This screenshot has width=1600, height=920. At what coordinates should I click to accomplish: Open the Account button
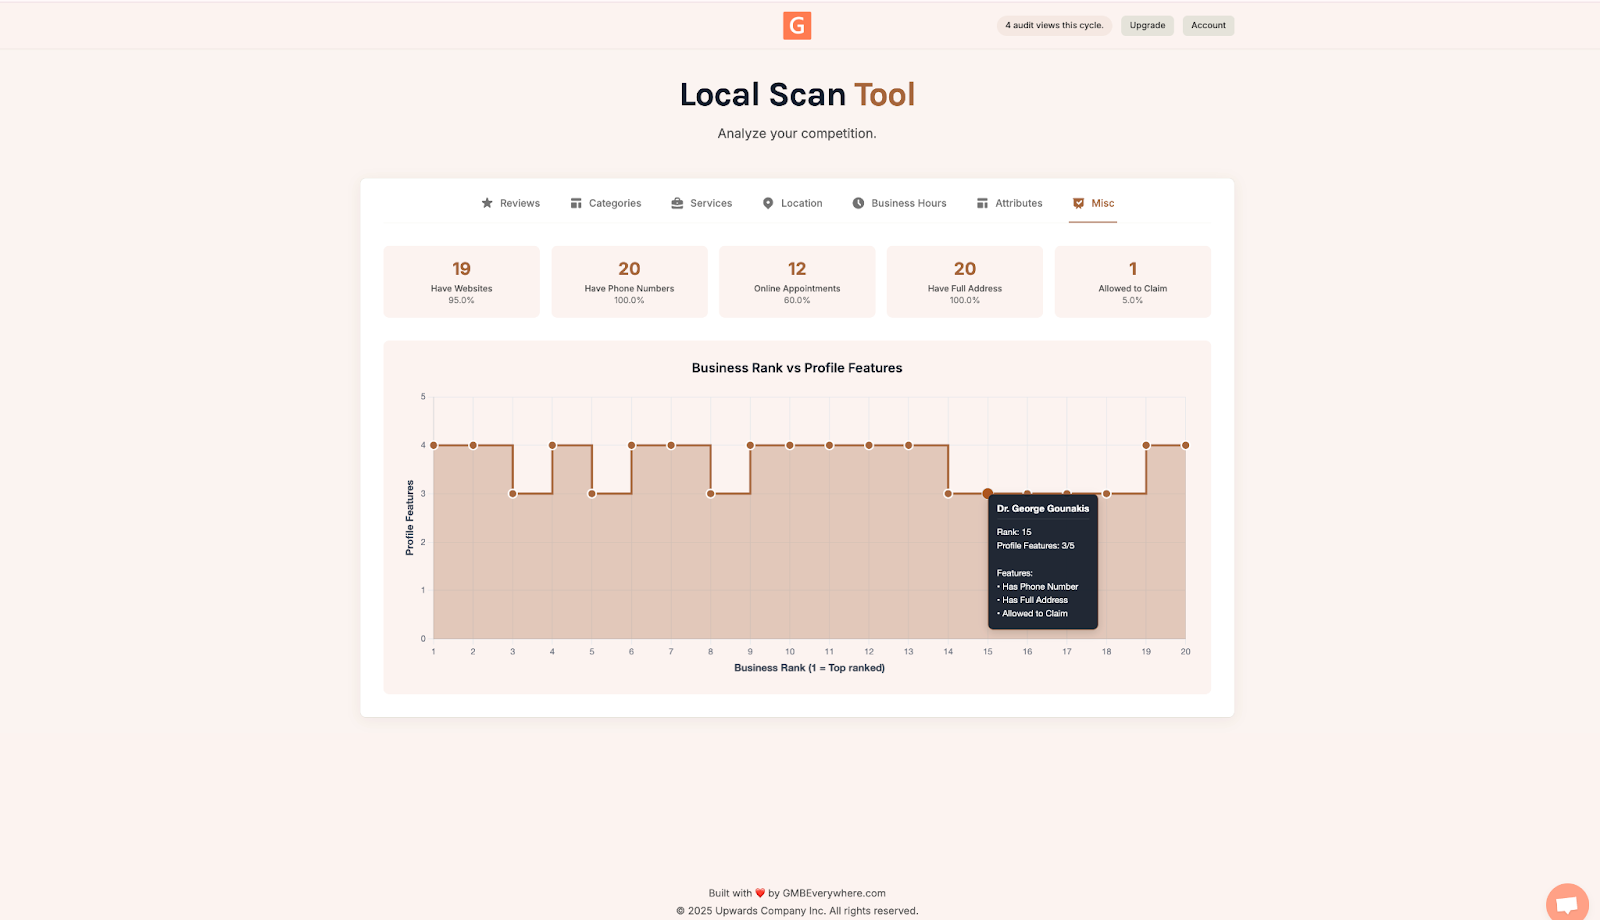[x=1208, y=25]
